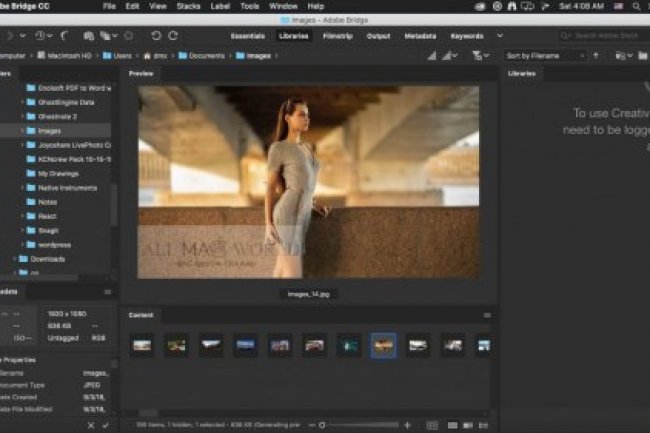Expand the Downloads folder in tree
This screenshot has height=433, width=650.
pyautogui.click(x=15, y=258)
